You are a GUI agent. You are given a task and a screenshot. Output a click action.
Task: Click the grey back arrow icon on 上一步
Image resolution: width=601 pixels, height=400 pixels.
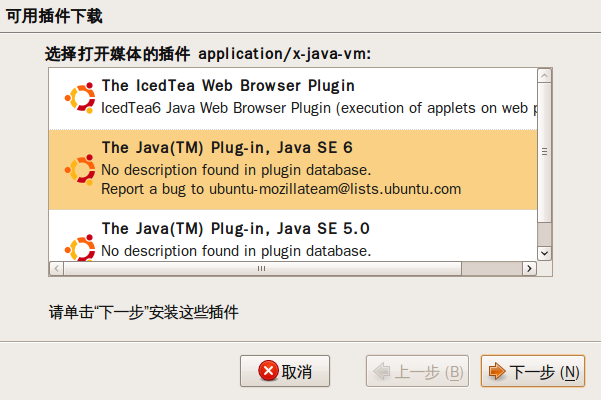(x=382, y=371)
